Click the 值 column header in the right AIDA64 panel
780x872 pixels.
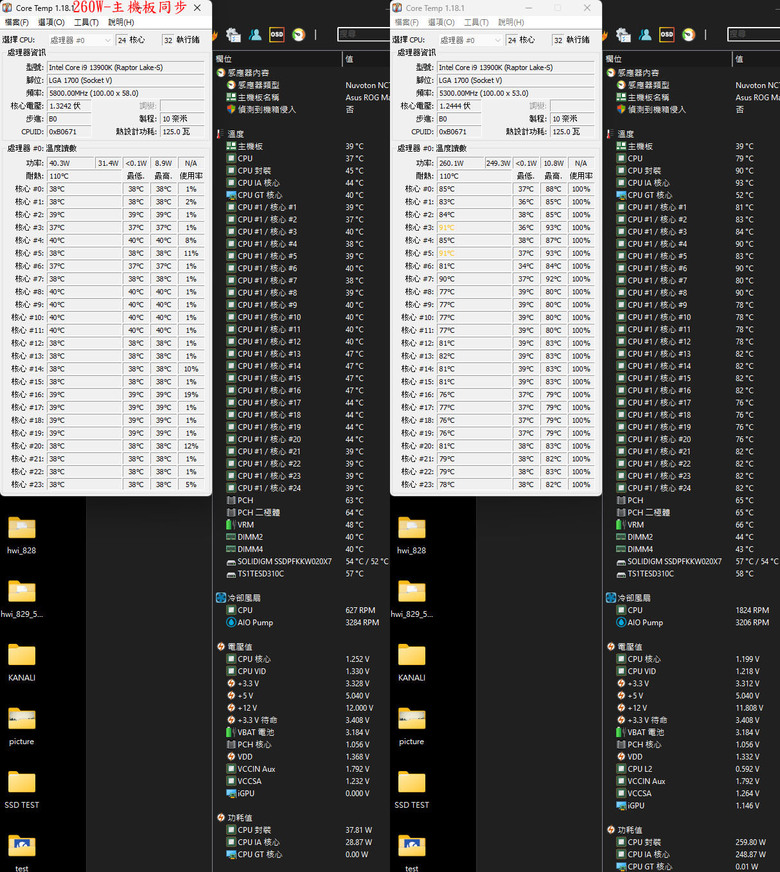[757, 59]
